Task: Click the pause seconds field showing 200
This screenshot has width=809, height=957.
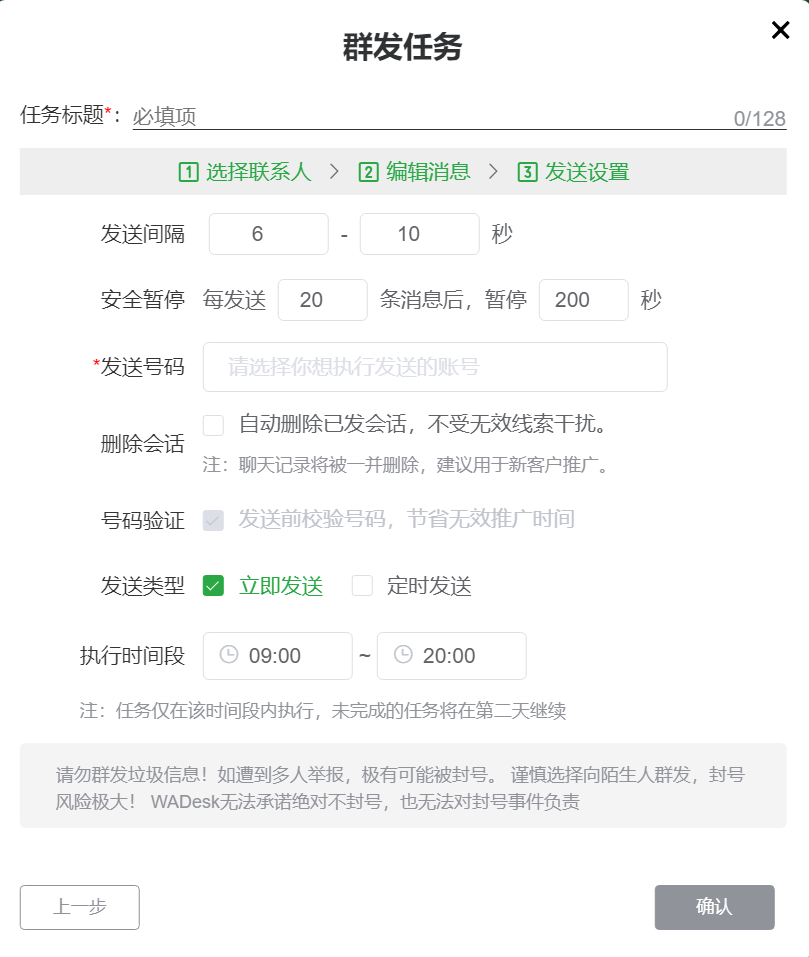Action: (583, 300)
